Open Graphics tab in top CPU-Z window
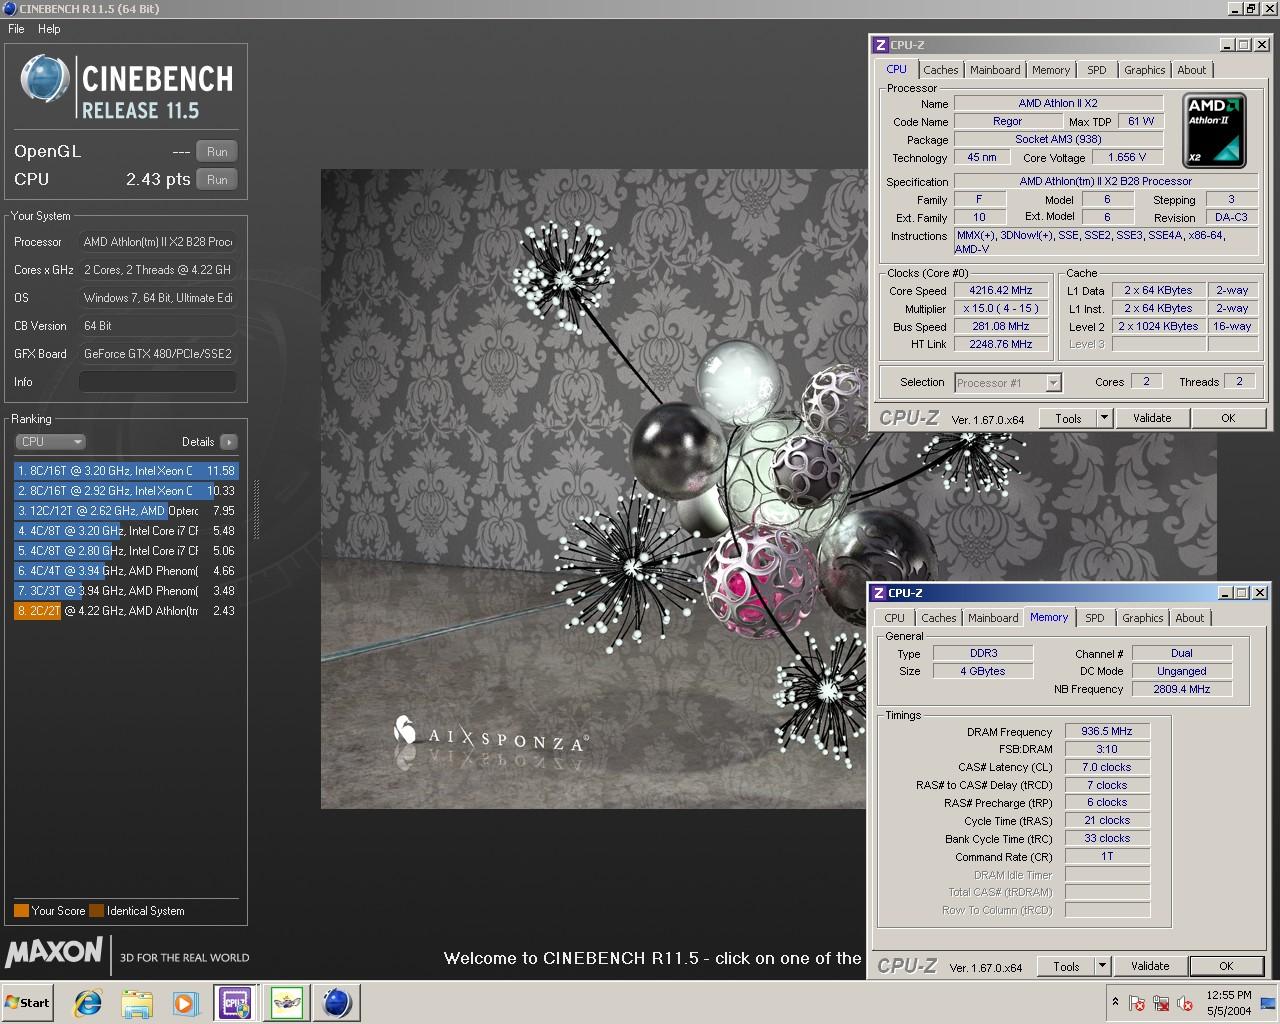 [1144, 70]
